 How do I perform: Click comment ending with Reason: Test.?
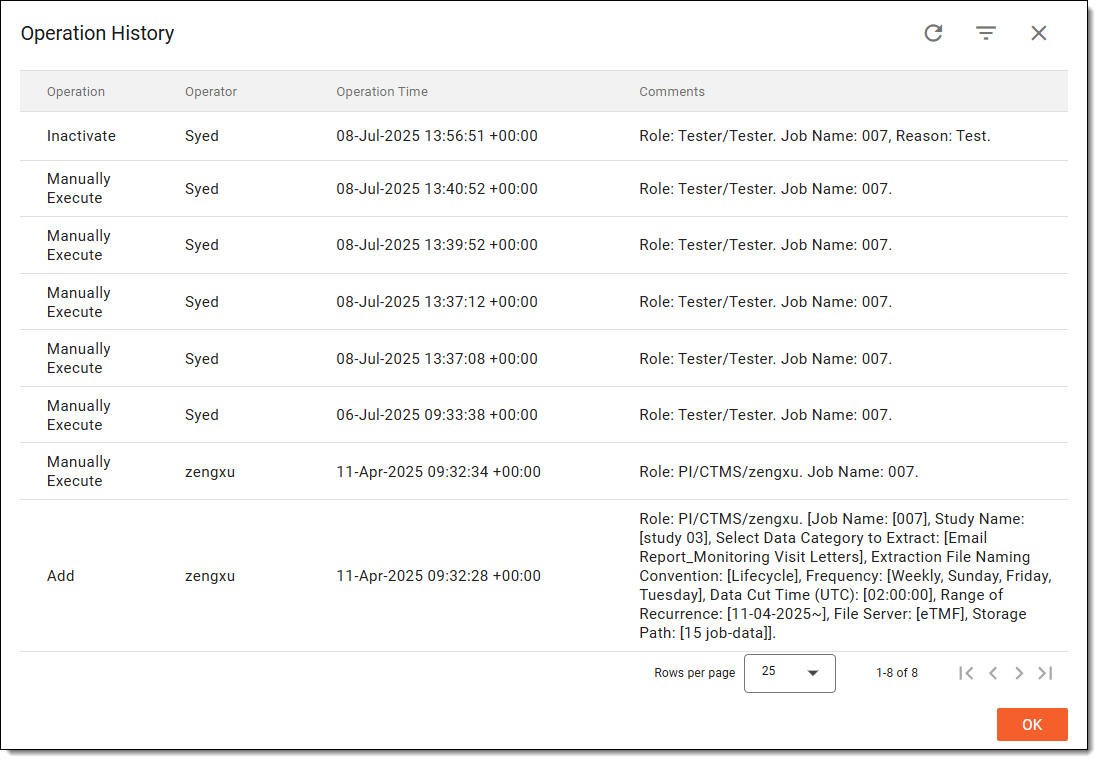(x=814, y=135)
